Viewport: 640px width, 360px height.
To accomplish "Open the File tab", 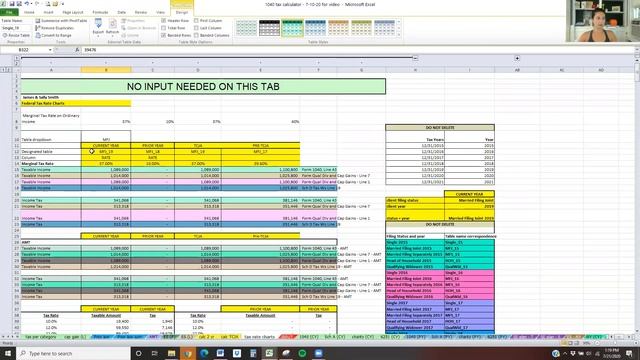I will pyautogui.click(x=9, y=12).
